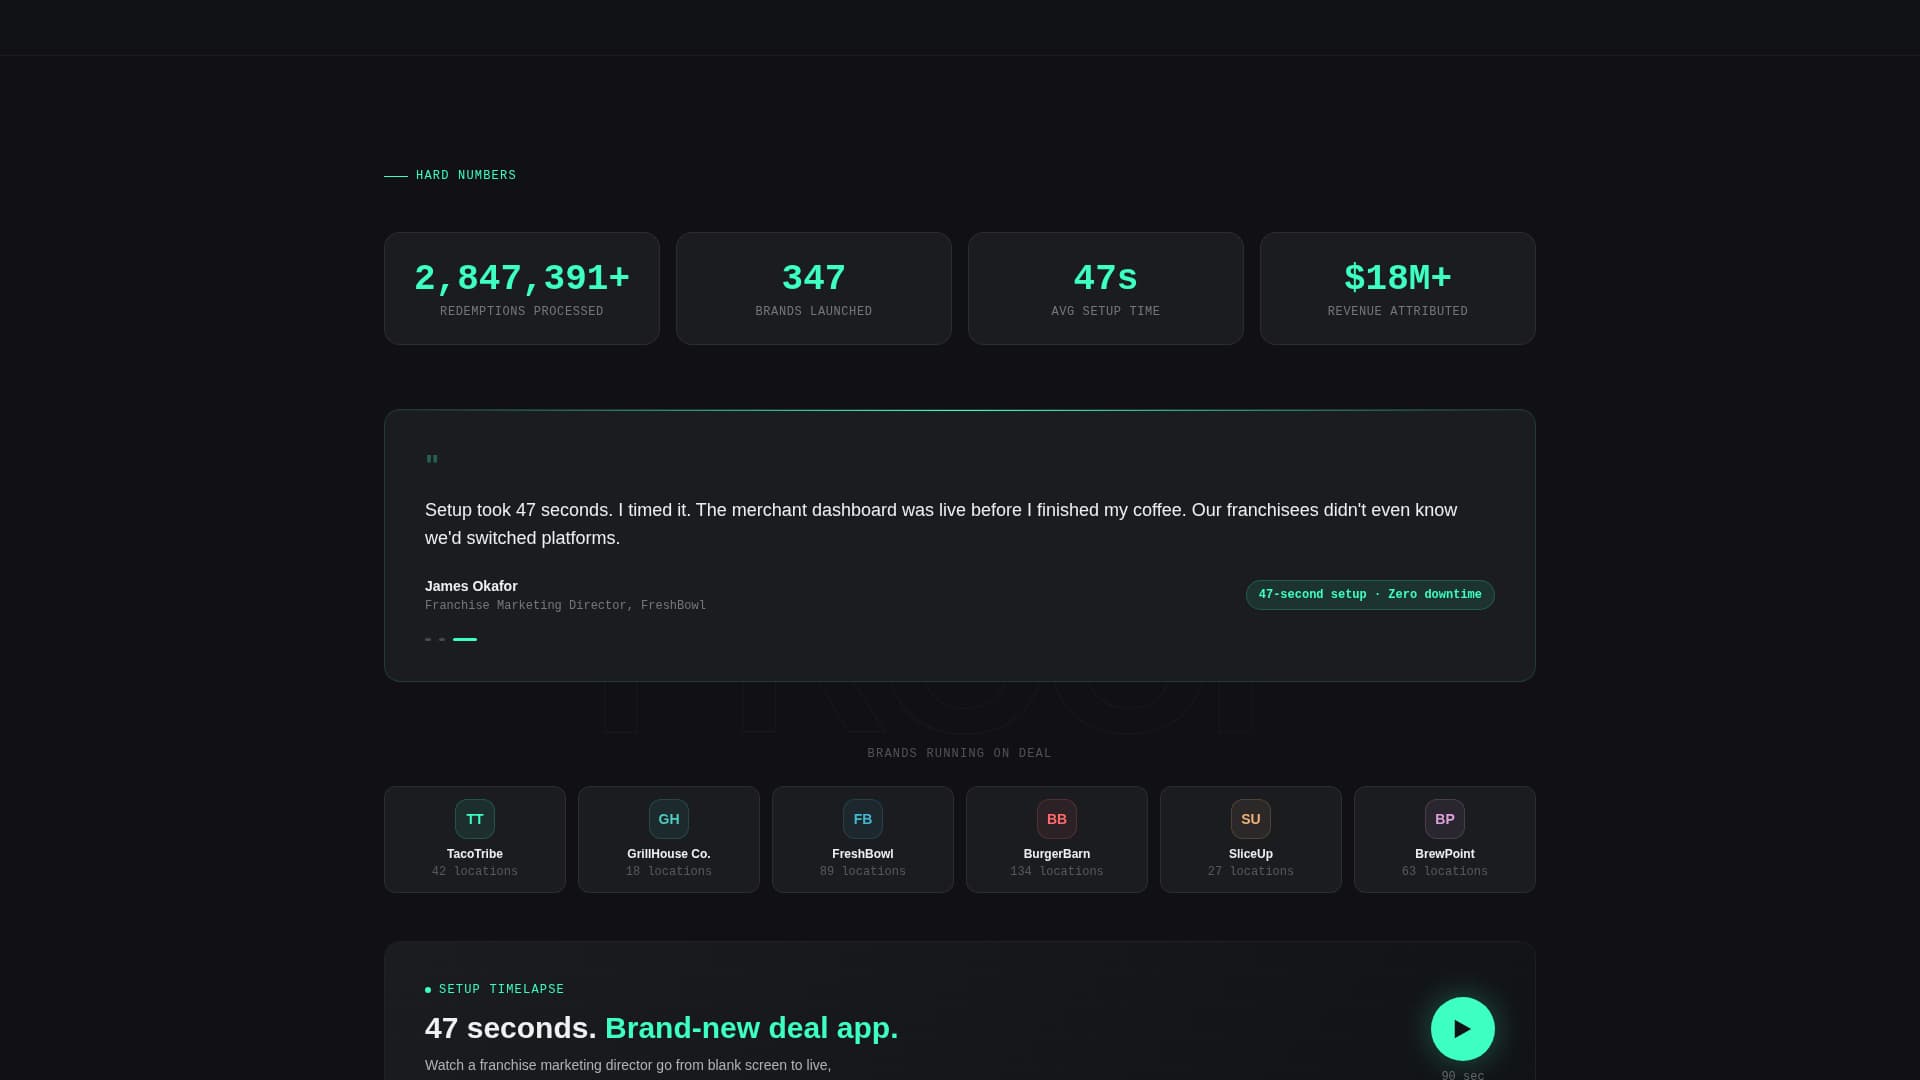Click the 'BRANDS RUNNING ON DEAL' heading
This screenshot has height=1080, width=1920.
tap(960, 753)
